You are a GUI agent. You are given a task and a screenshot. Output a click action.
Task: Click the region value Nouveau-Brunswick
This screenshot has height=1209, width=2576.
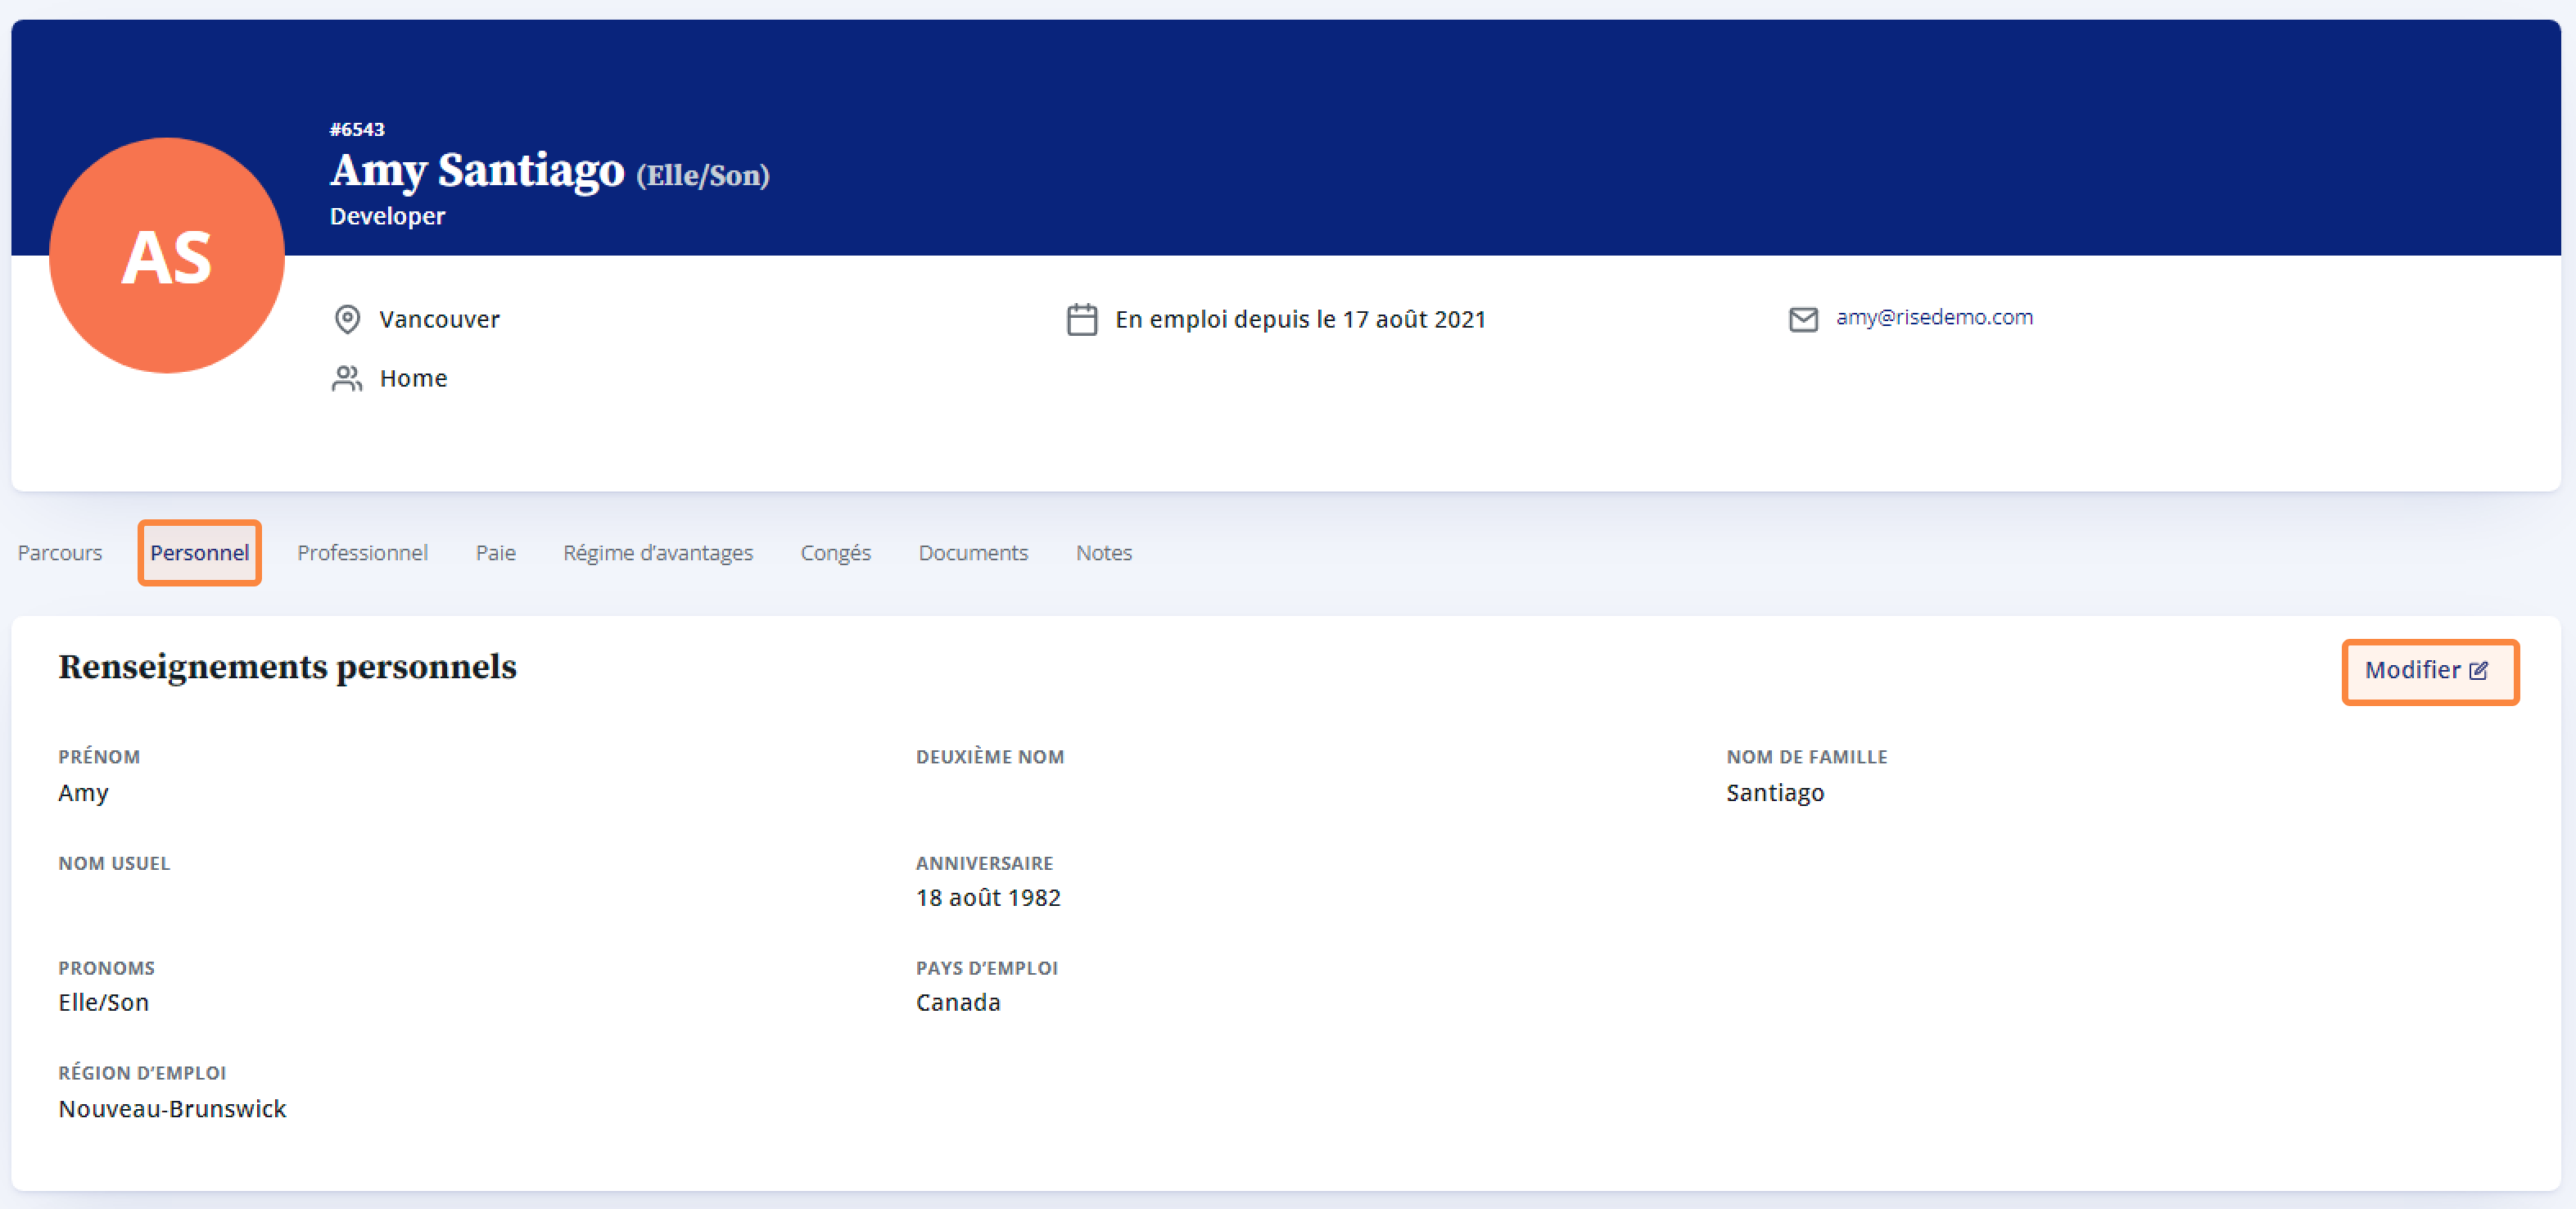(x=172, y=1109)
